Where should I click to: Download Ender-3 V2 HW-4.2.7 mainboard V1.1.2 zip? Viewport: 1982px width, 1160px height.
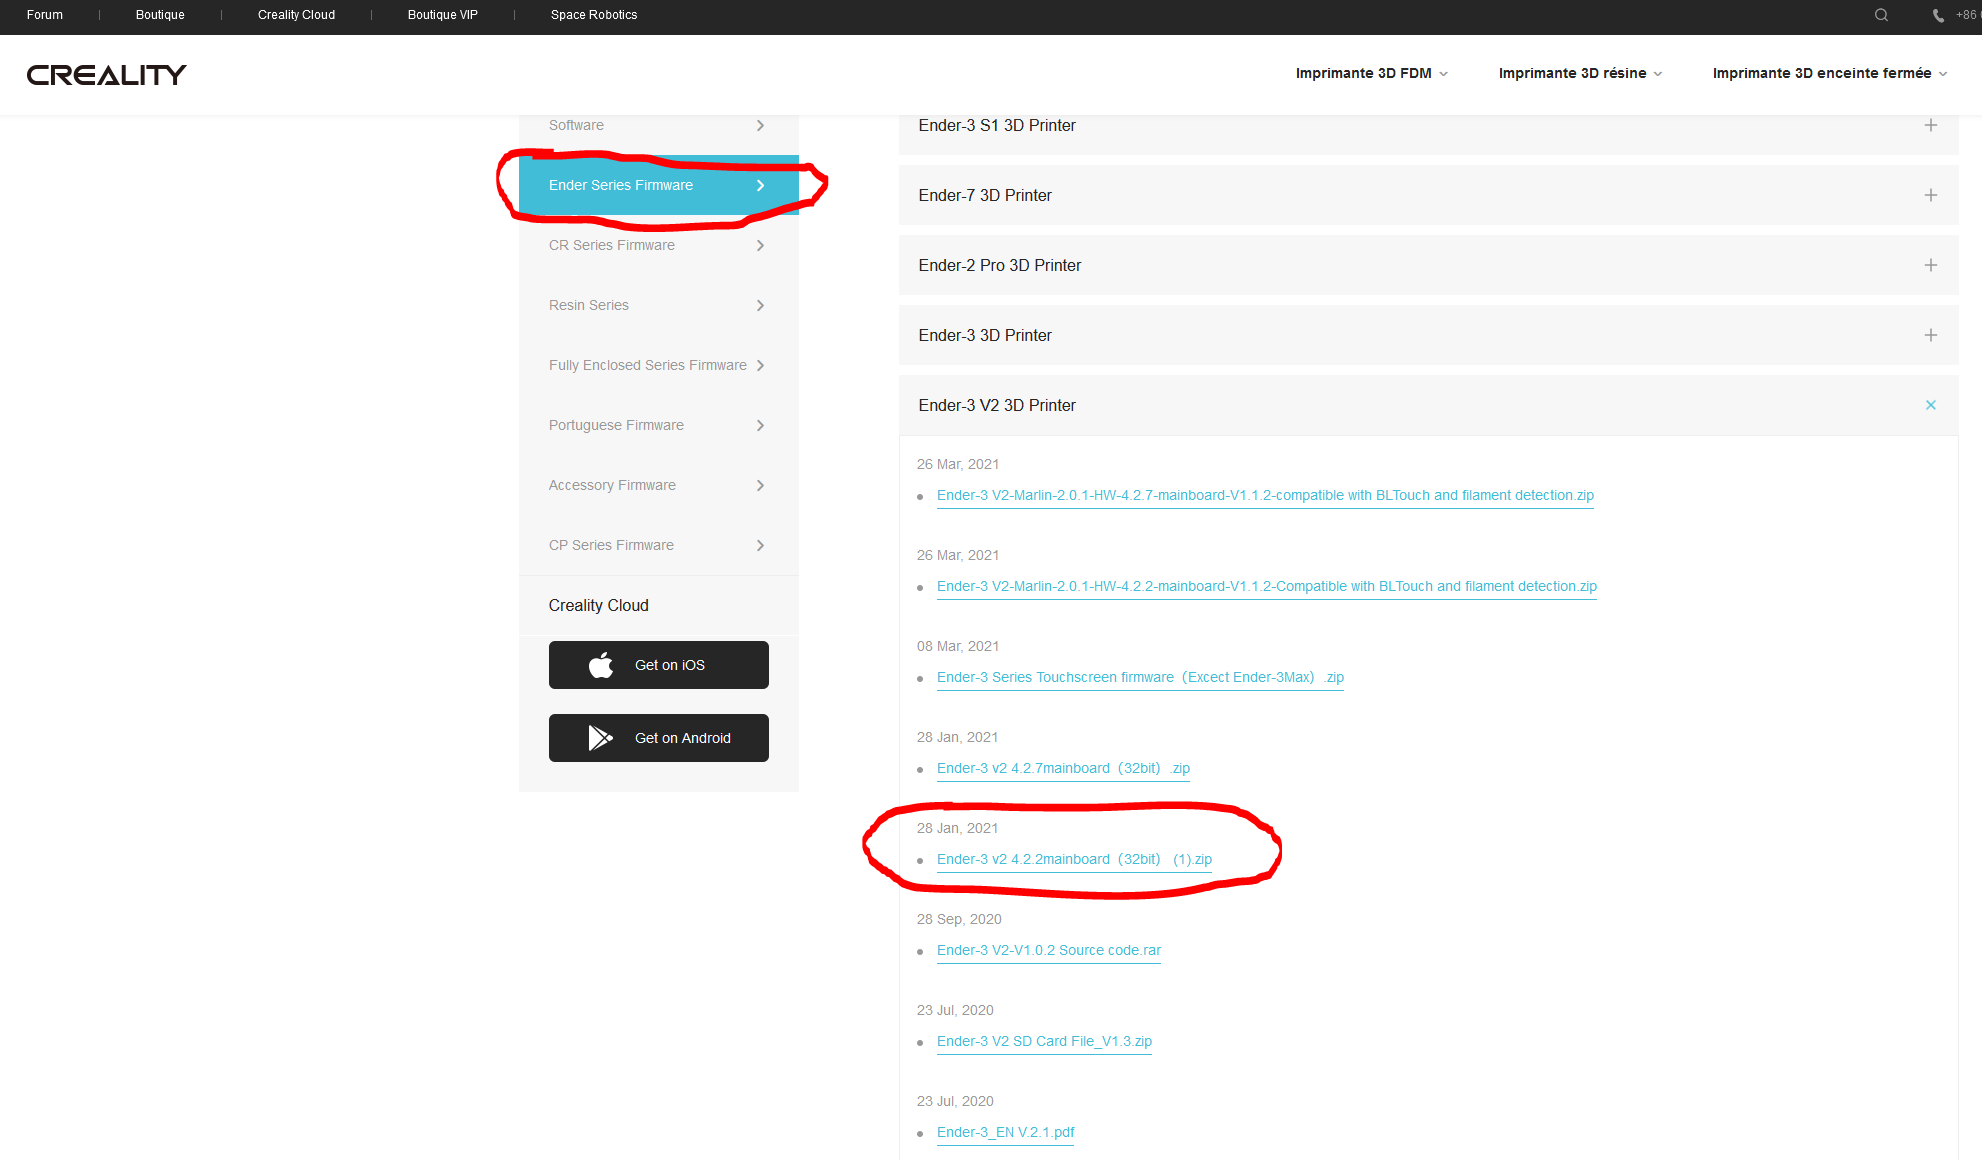tap(1265, 495)
